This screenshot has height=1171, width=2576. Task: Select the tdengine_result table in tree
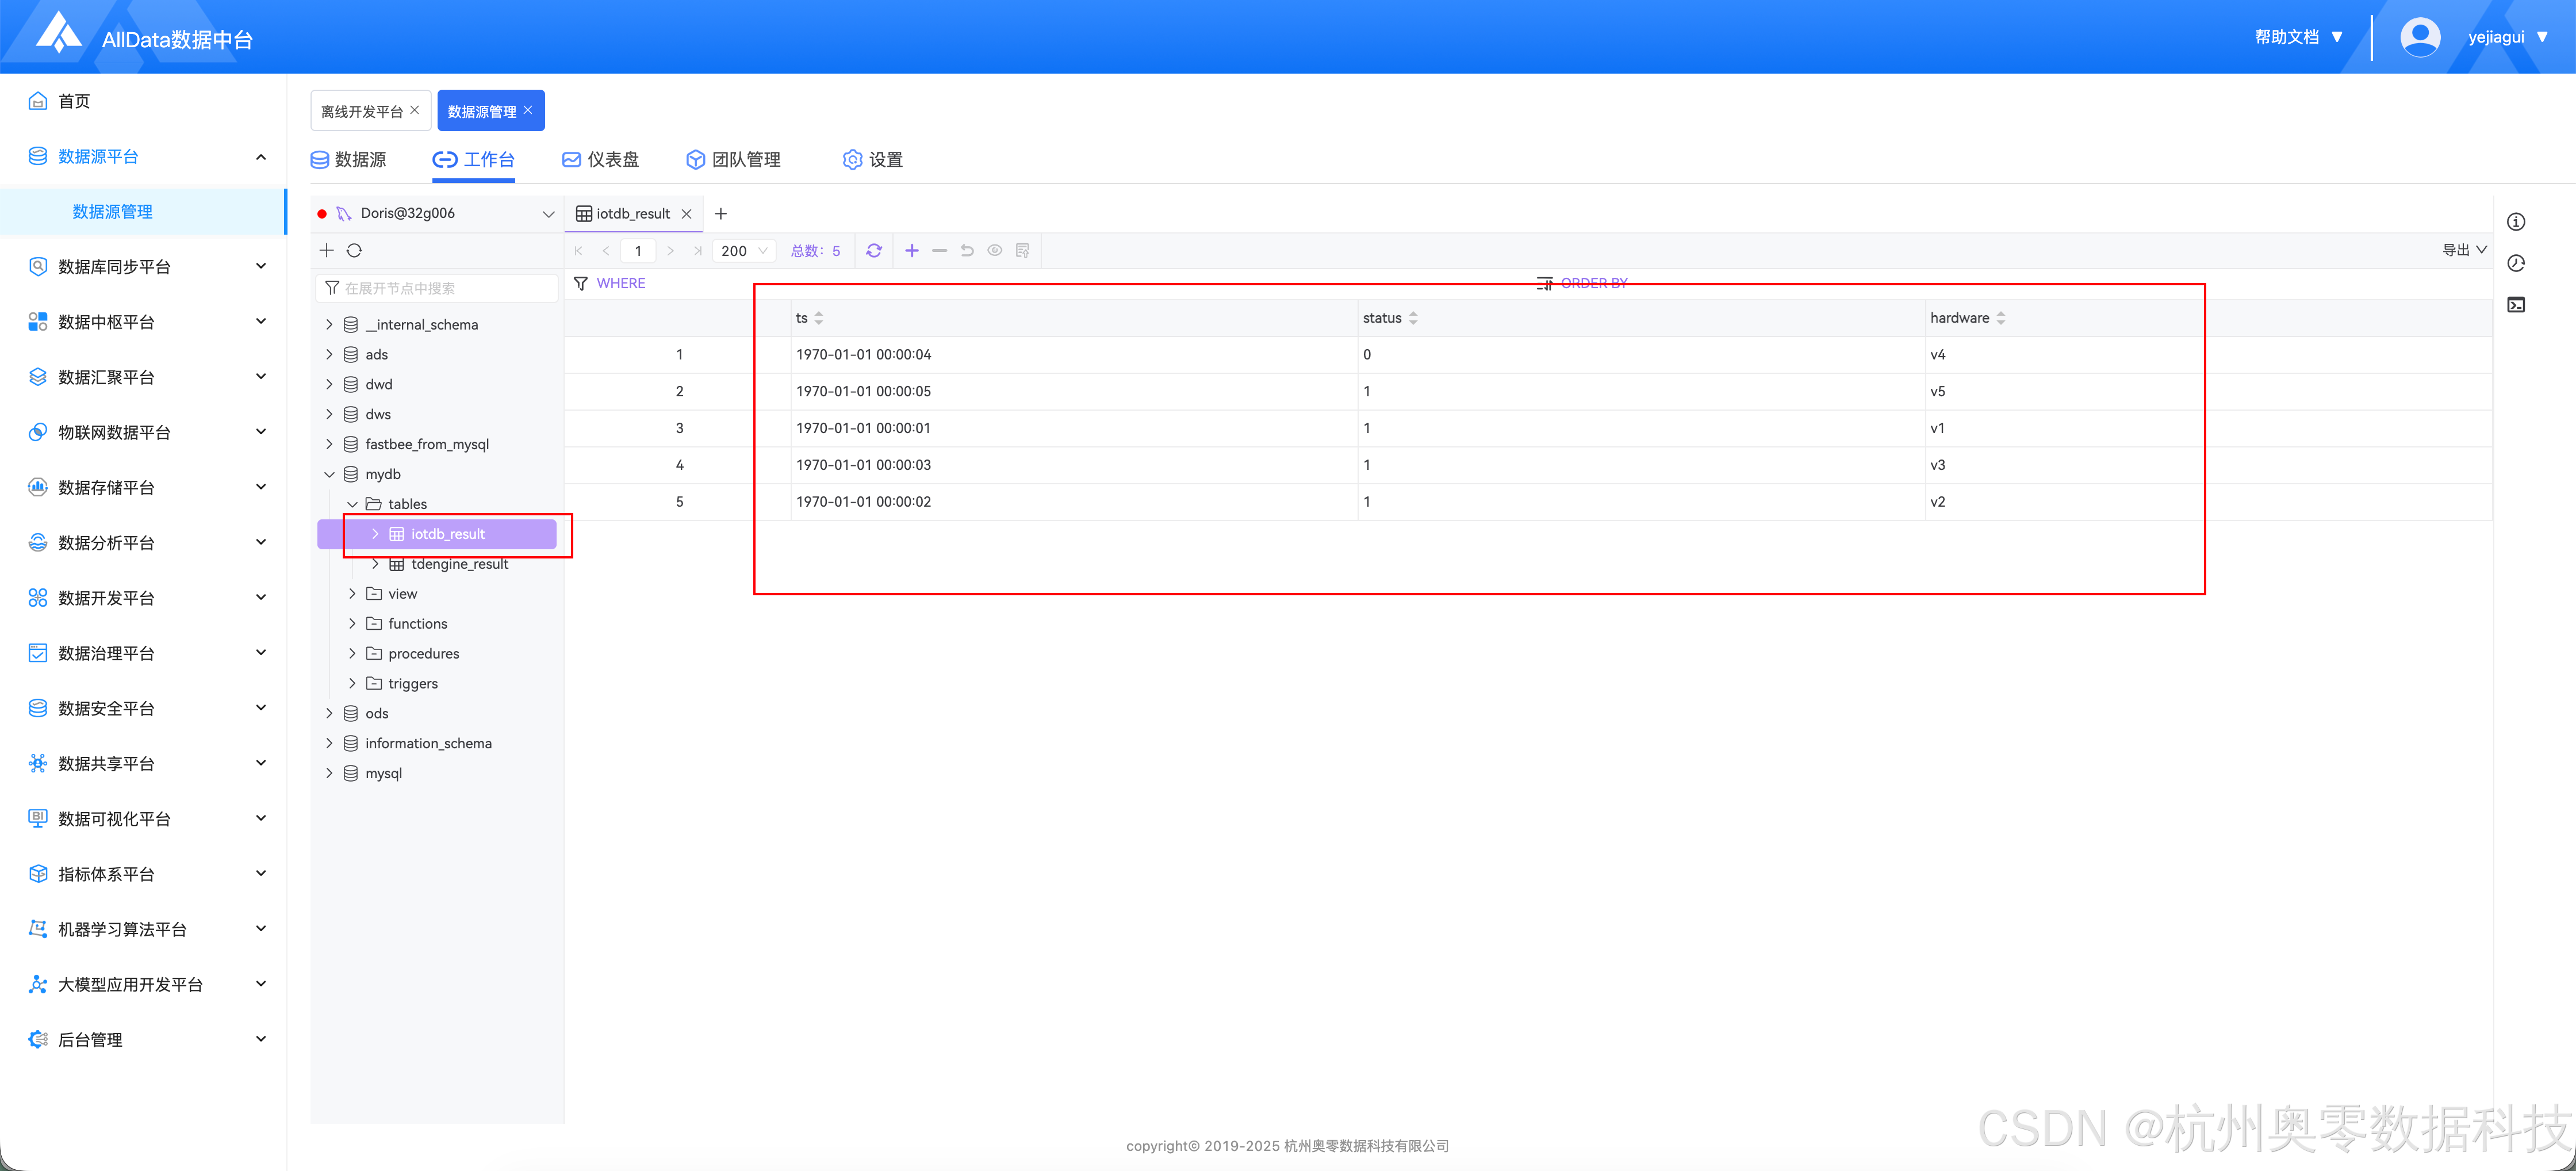[459, 564]
